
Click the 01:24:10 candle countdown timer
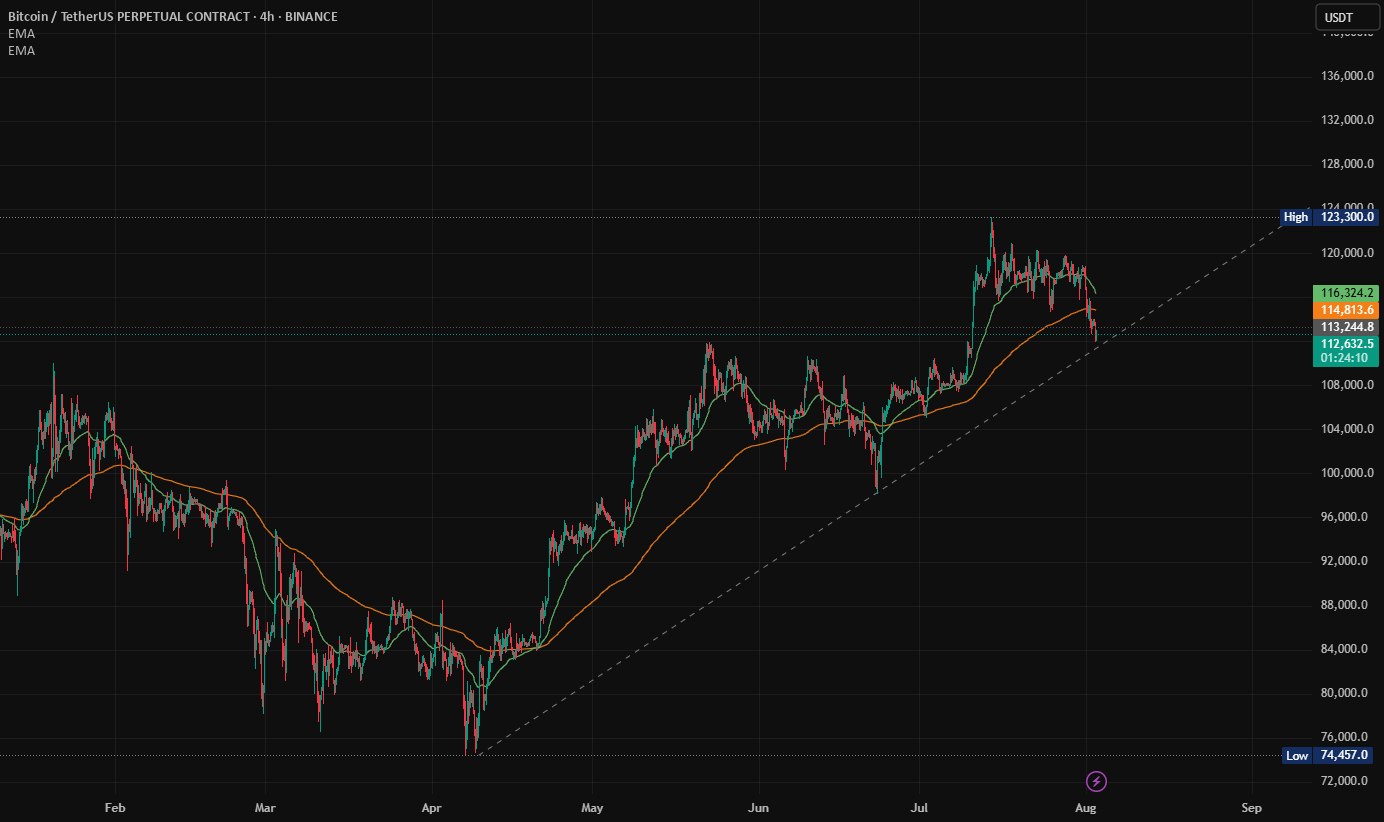1346,358
